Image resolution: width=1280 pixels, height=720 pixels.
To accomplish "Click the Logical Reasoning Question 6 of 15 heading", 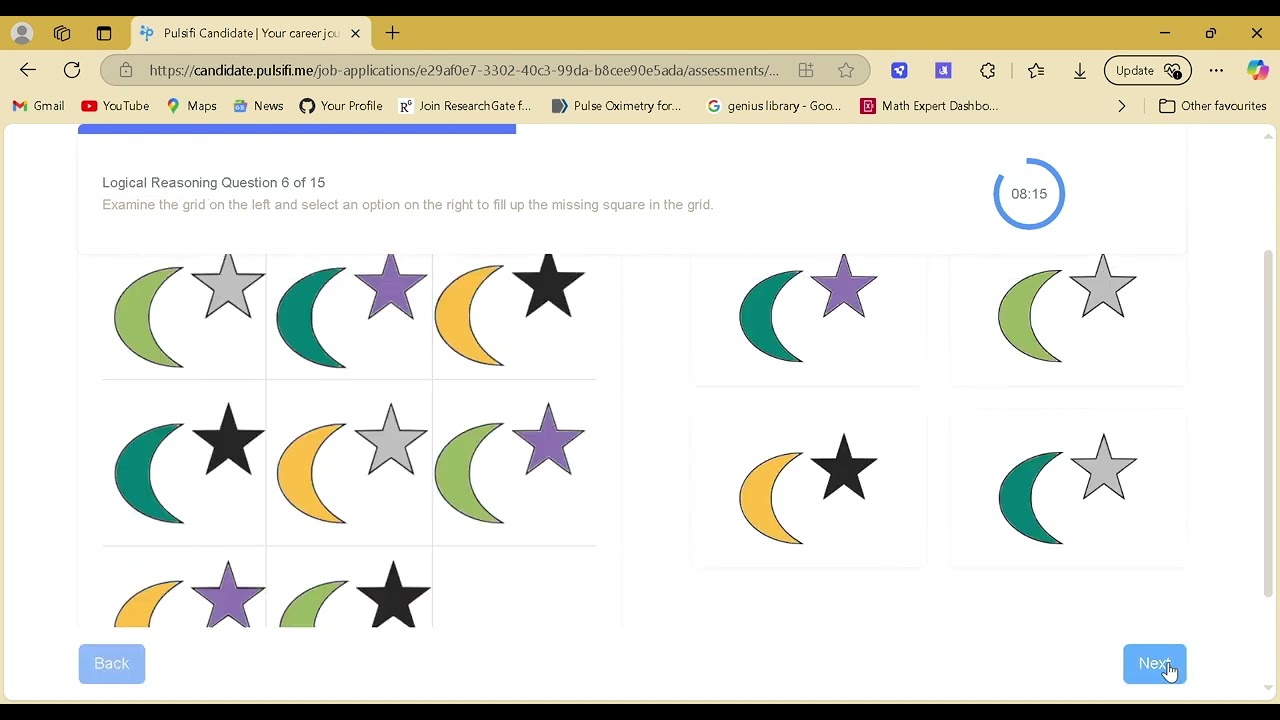I will [213, 183].
